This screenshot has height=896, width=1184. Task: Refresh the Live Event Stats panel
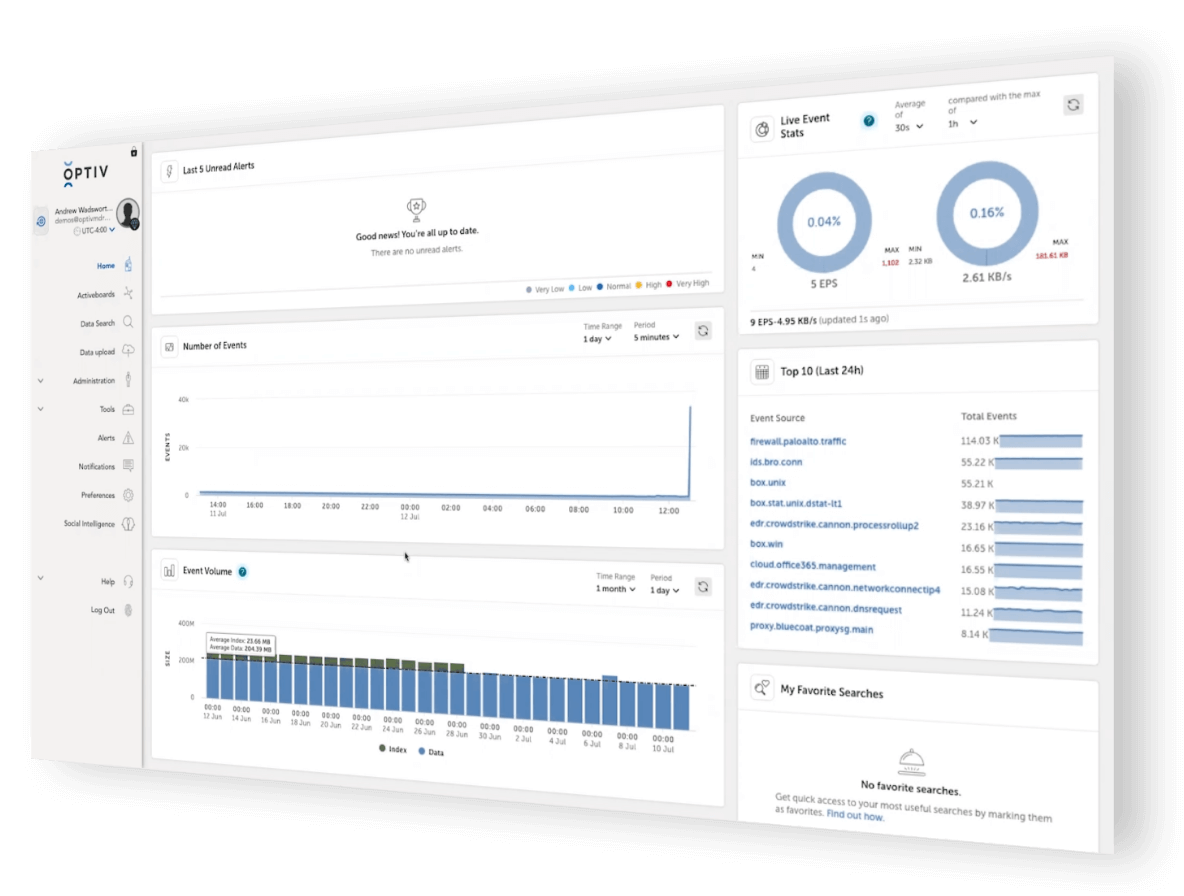pos(1073,104)
